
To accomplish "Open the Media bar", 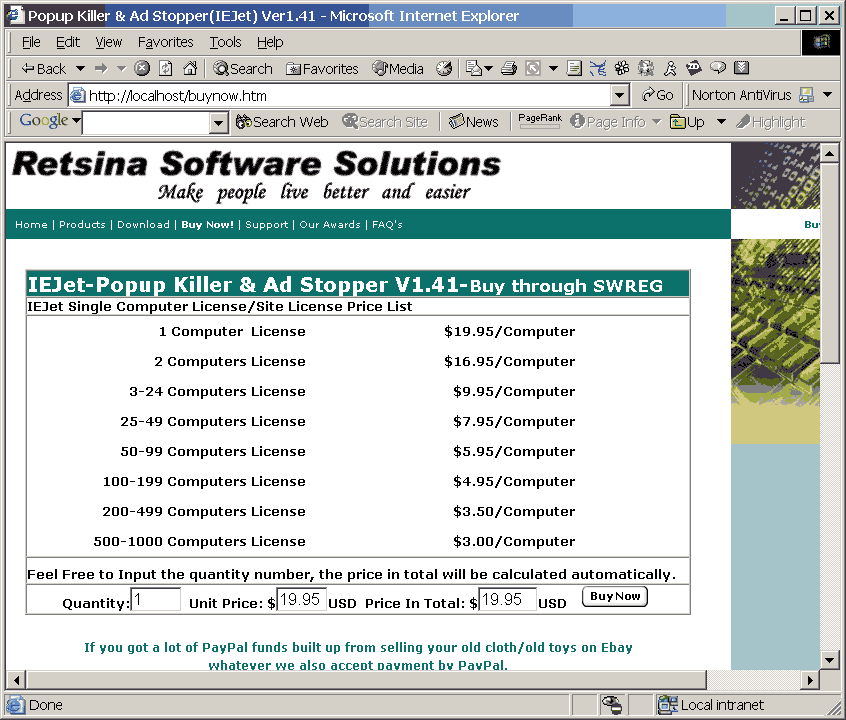I will point(398,69).
